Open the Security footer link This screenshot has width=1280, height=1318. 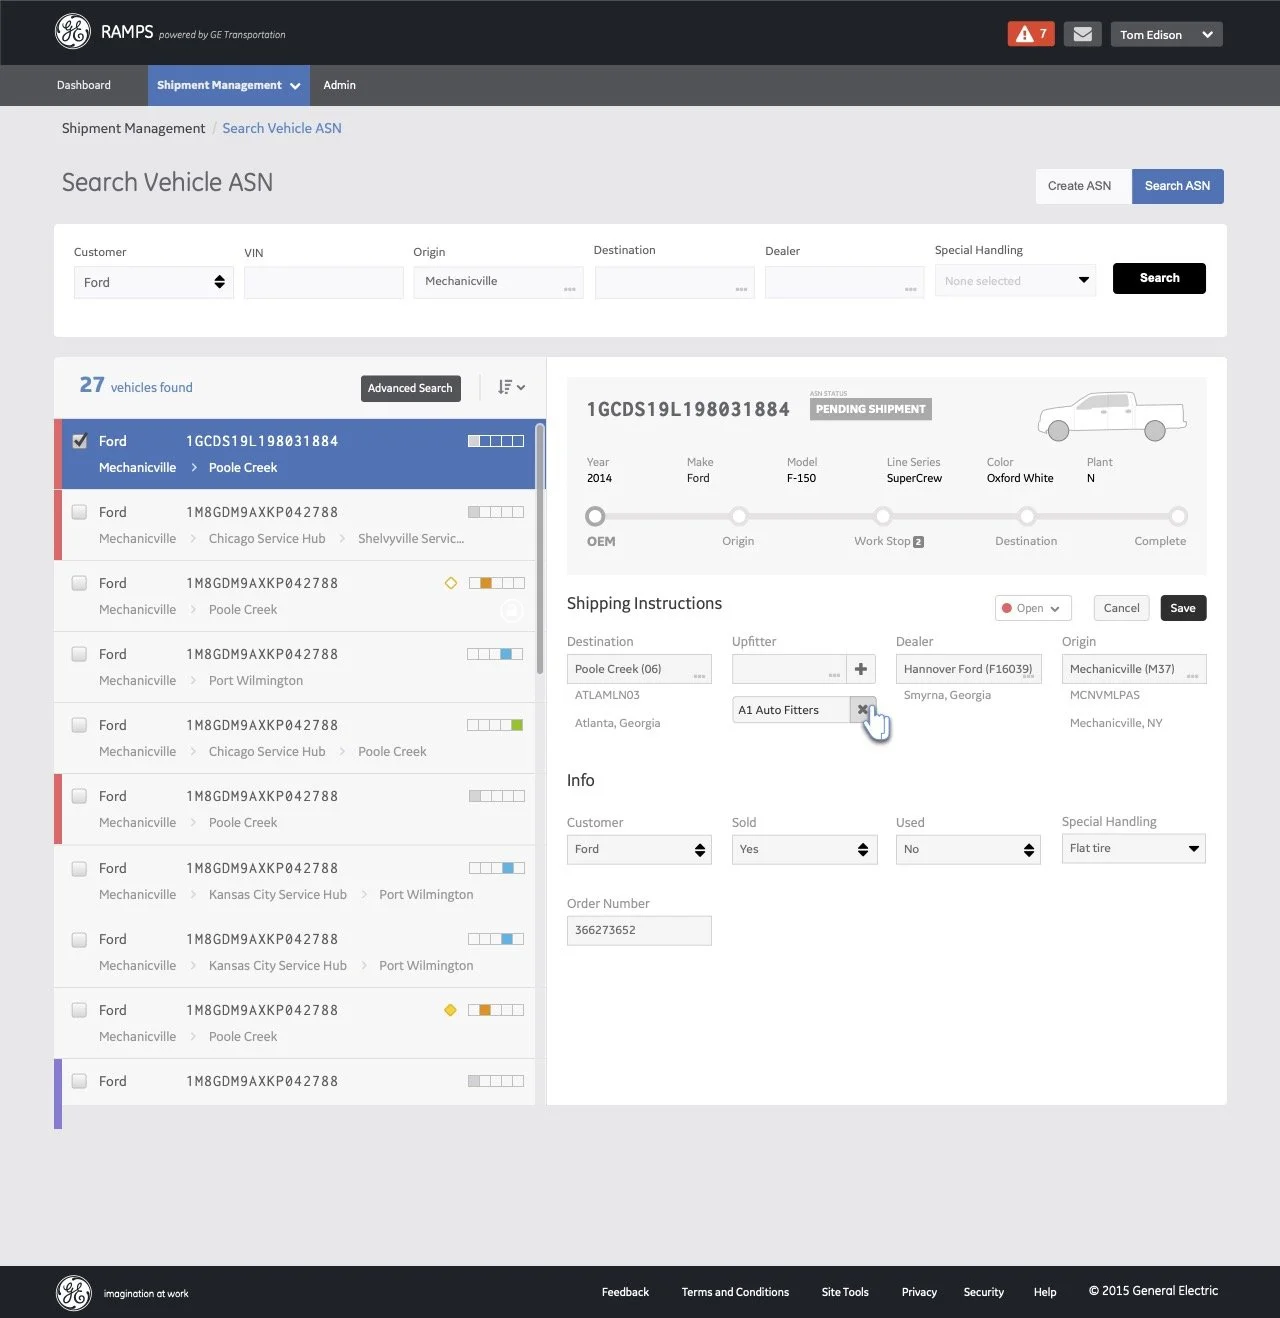click(983, 1292)
